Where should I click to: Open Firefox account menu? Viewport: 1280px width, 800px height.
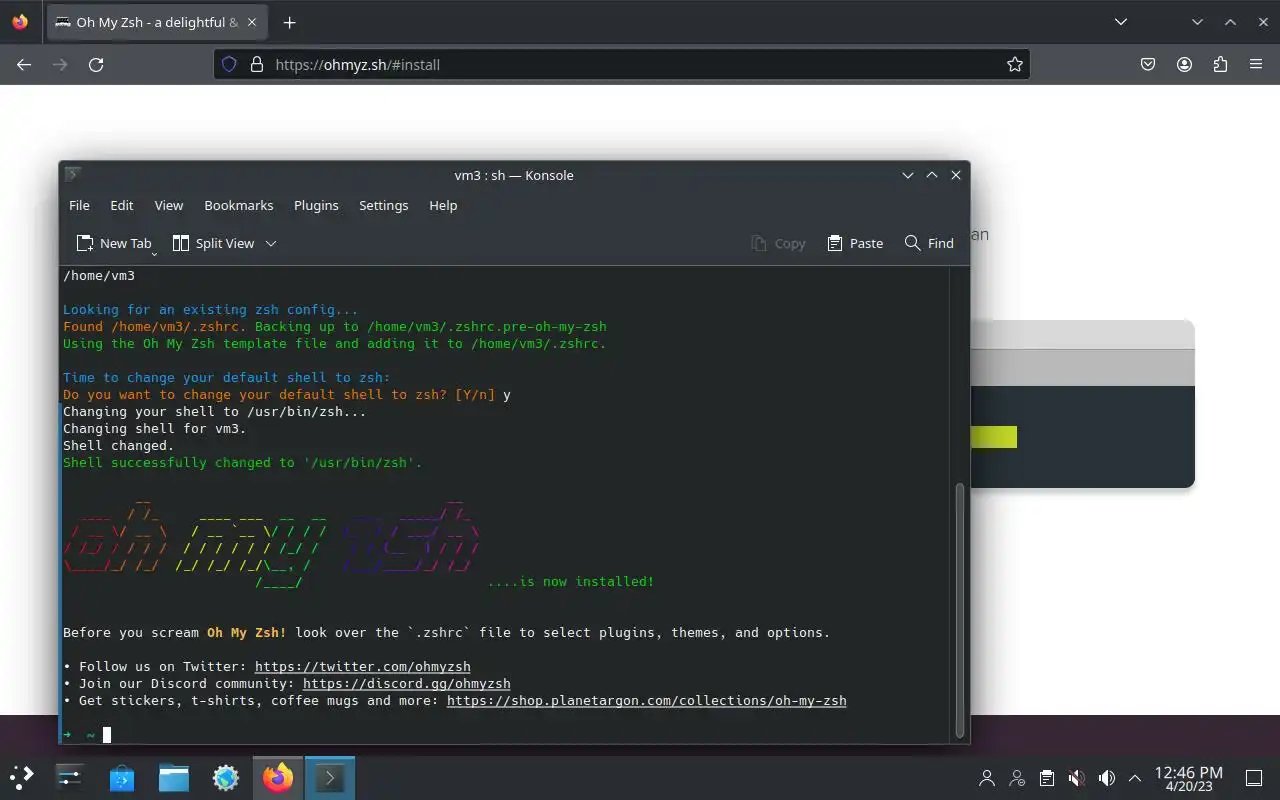point(1184,64)
